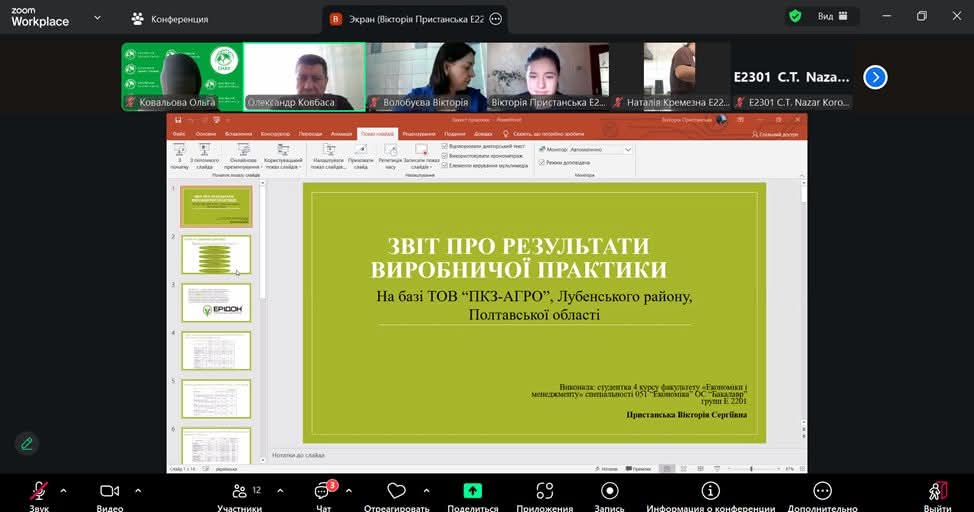
Task: Click the green Поделиться share button
Action: click(x=472, y=491)
